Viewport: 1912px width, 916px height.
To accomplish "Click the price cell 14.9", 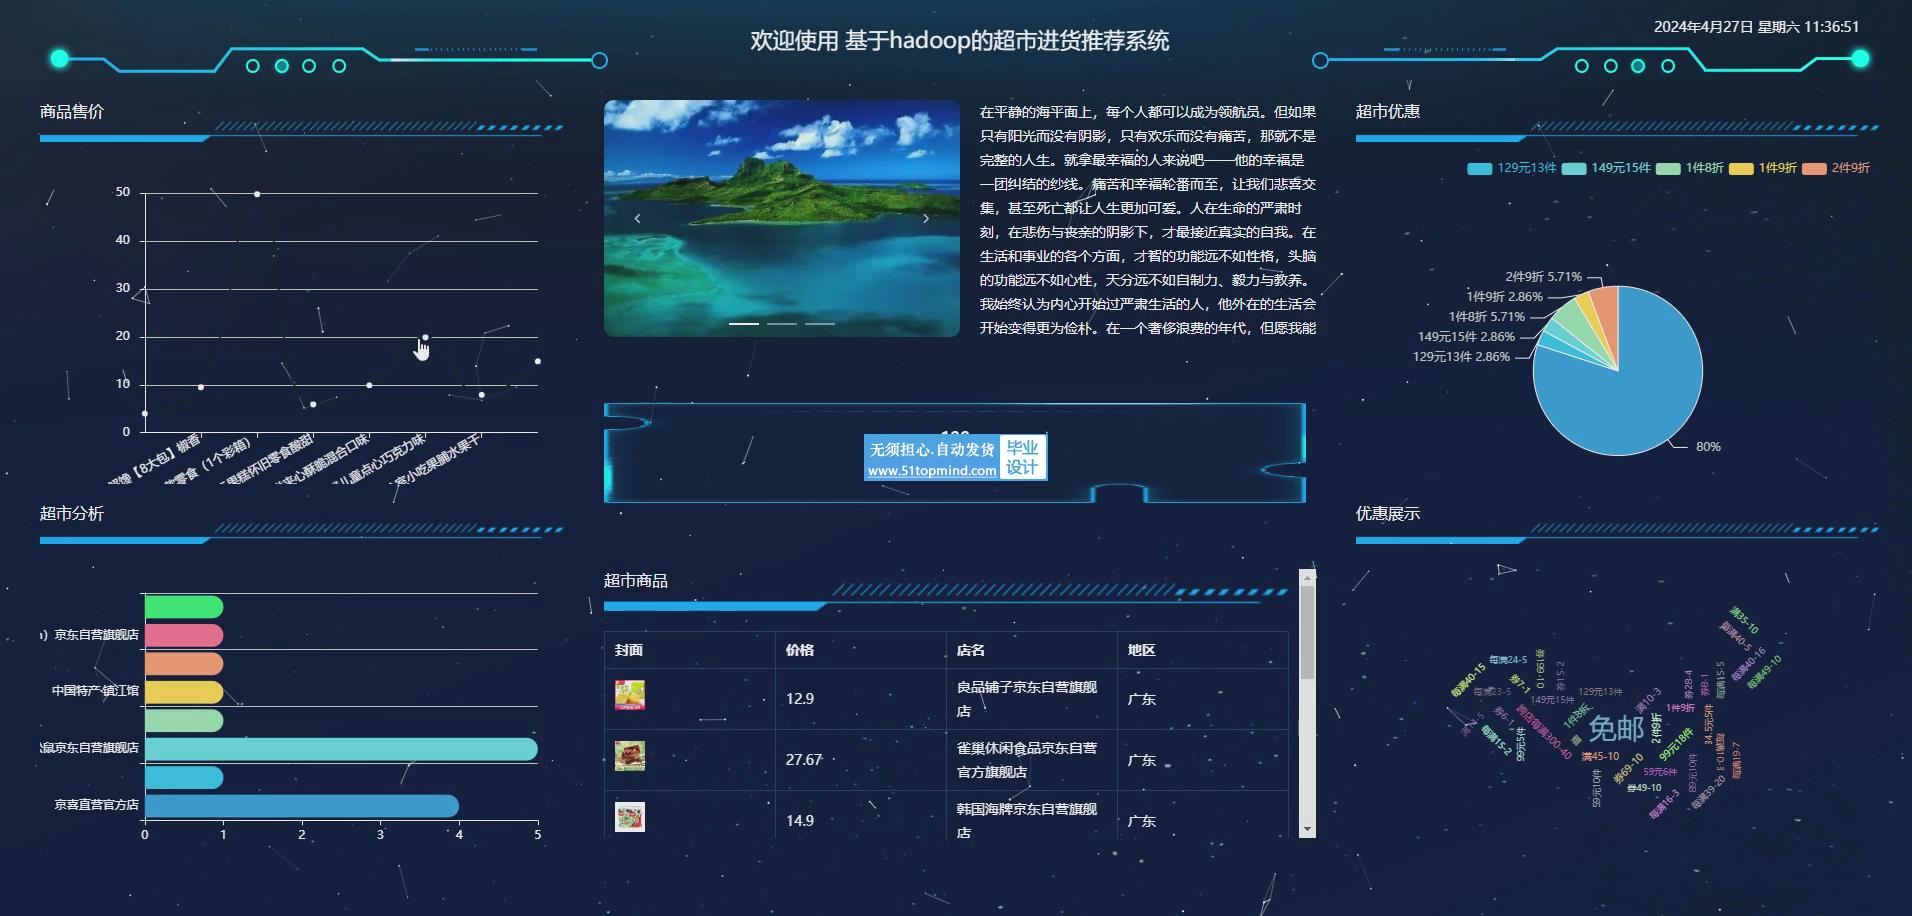I will [x=800, y=821].
